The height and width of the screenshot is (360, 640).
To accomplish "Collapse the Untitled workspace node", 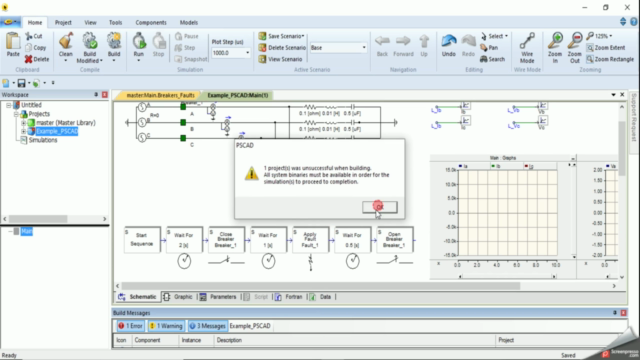I will coord(8,105).
